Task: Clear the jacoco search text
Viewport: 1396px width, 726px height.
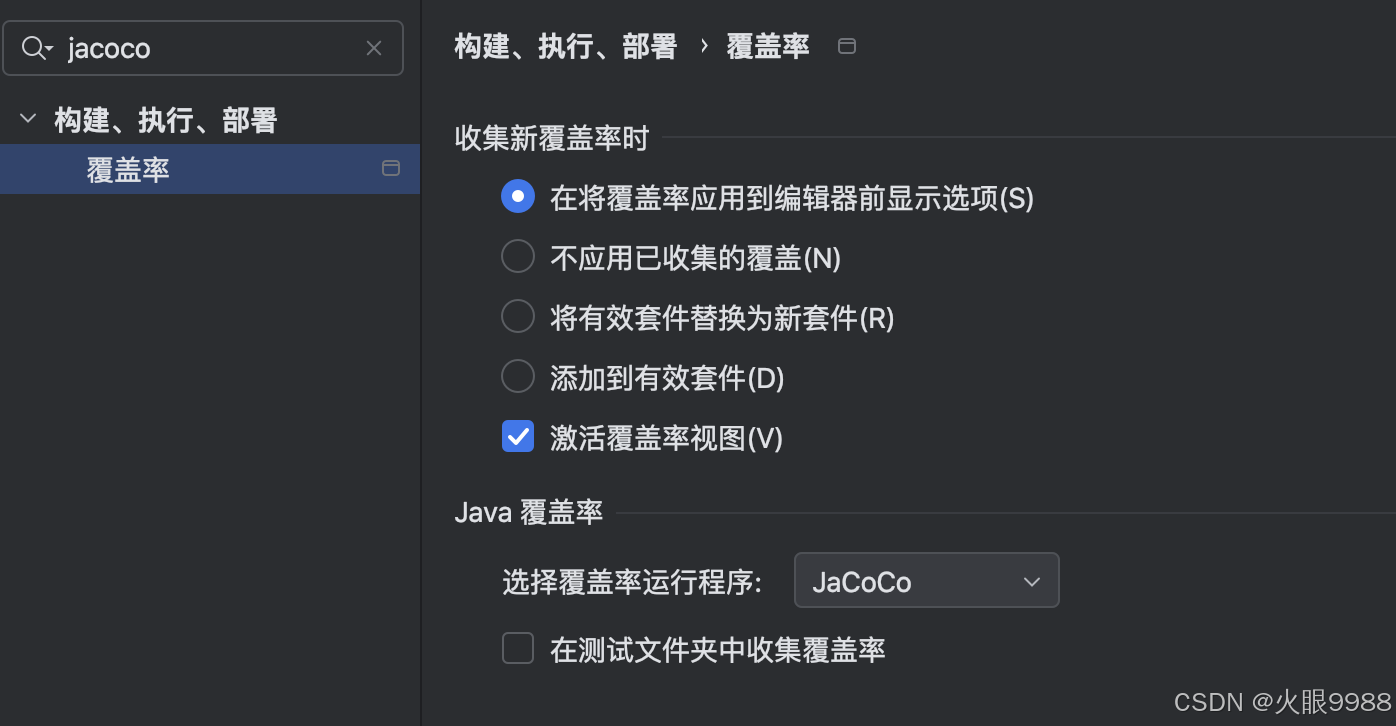Action: pos(374,48)
